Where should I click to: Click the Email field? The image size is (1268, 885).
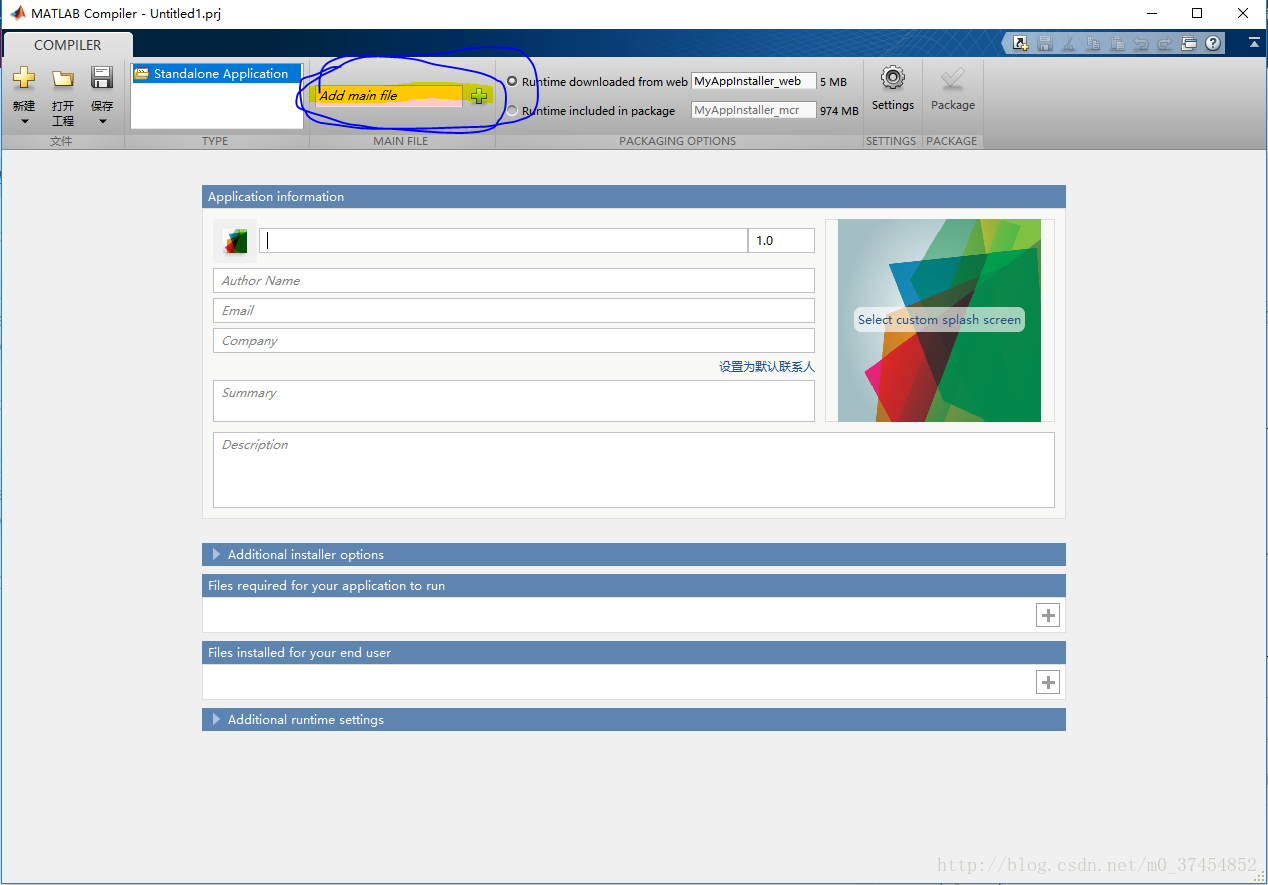514,310
